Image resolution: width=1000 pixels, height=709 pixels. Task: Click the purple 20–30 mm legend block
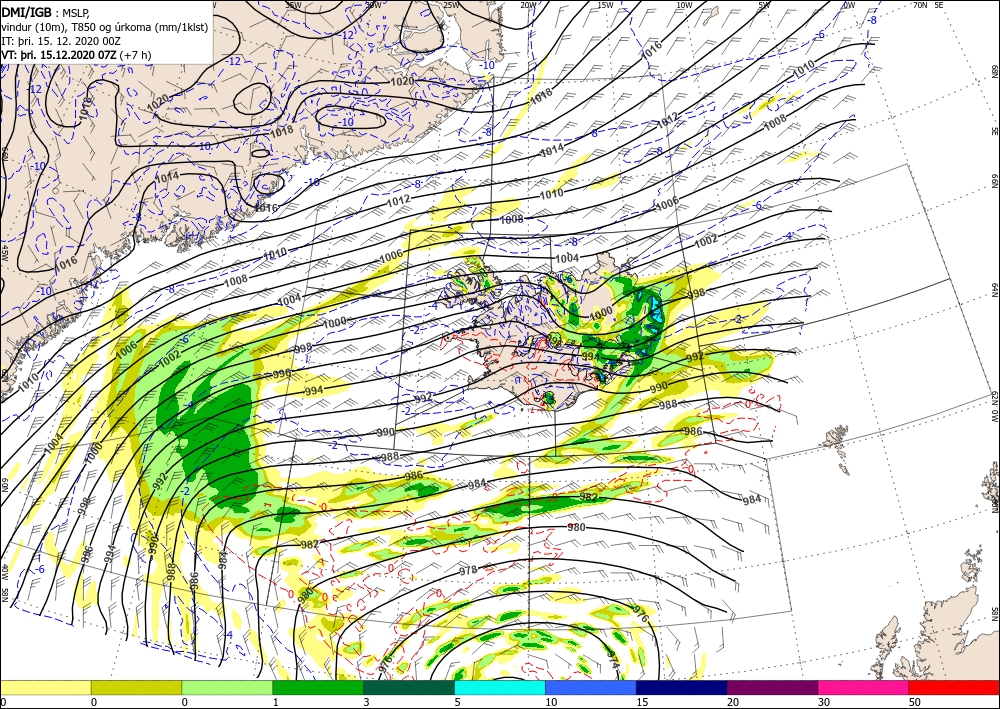[x=772, y=687]
